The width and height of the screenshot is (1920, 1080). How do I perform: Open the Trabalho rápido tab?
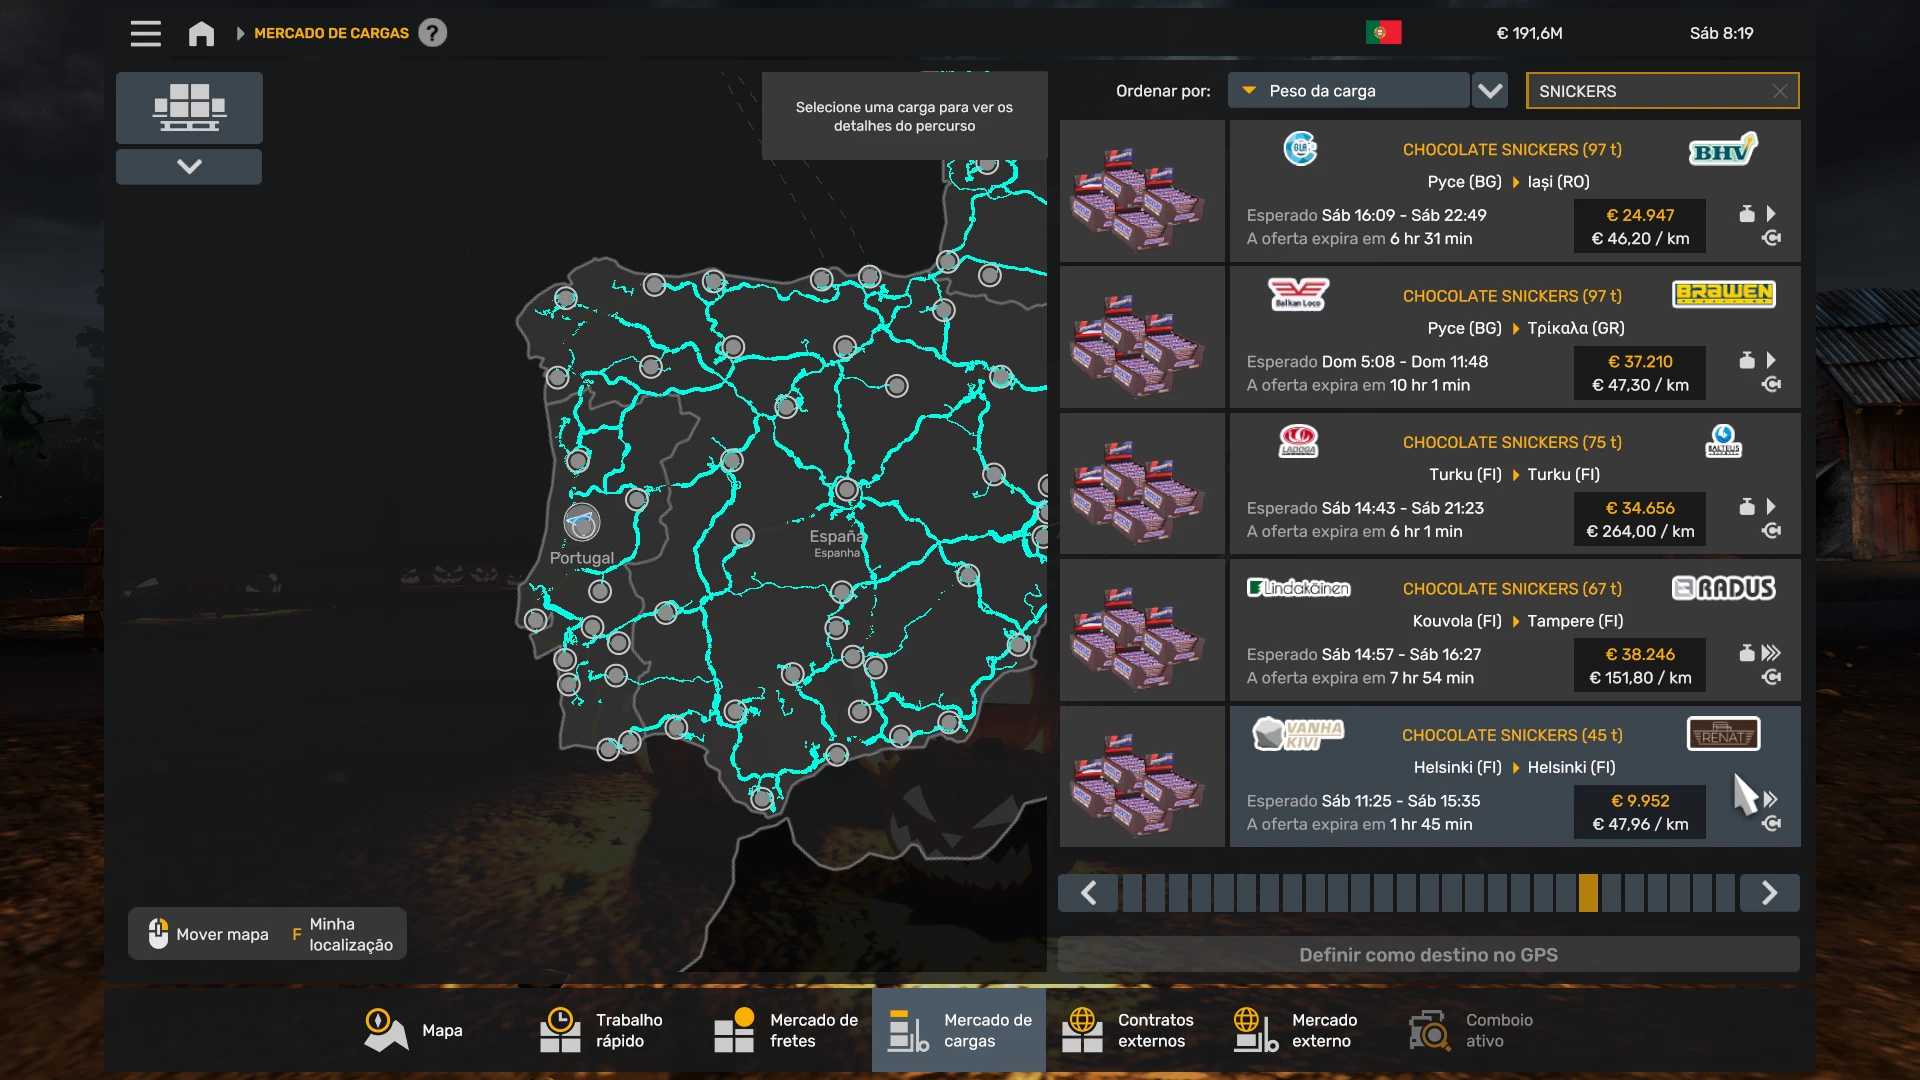click(x=602, y=1030)
